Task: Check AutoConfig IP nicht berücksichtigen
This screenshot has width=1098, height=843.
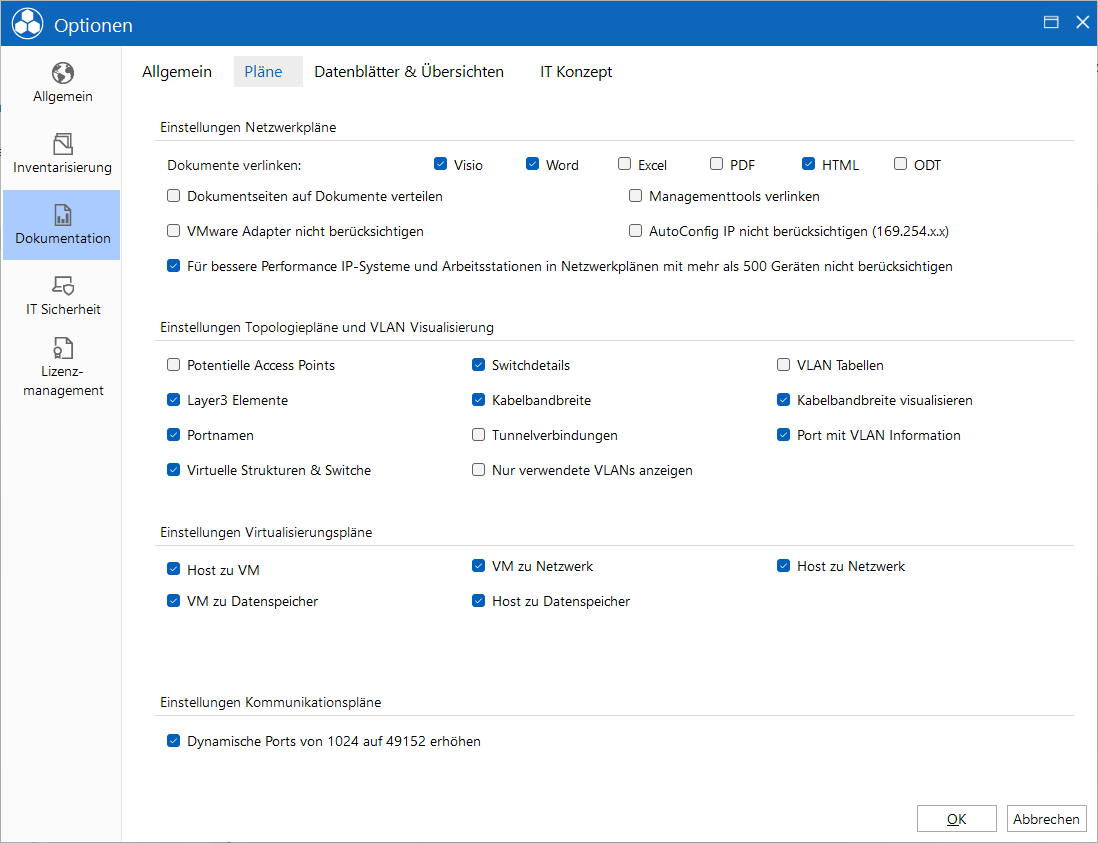Action: pos(635,231)
